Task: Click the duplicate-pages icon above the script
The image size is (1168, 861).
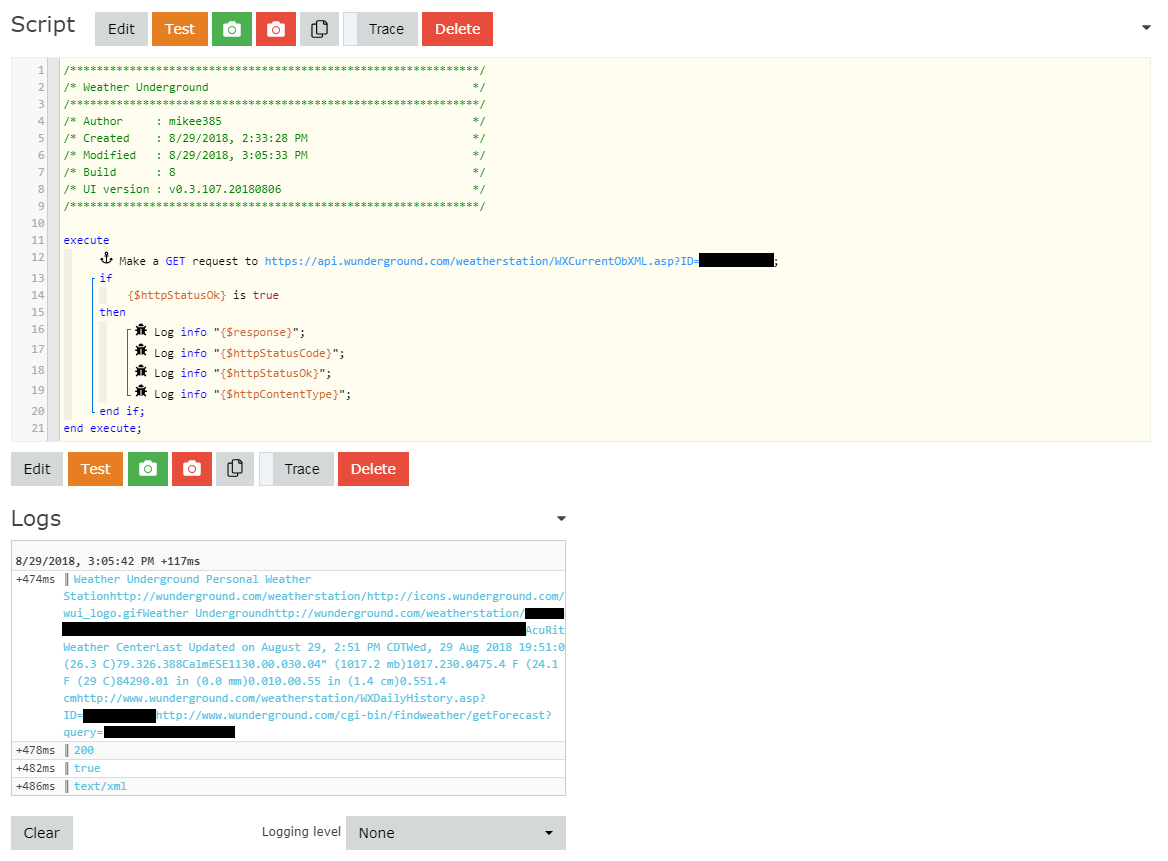Action: click(x=320, y=29)
